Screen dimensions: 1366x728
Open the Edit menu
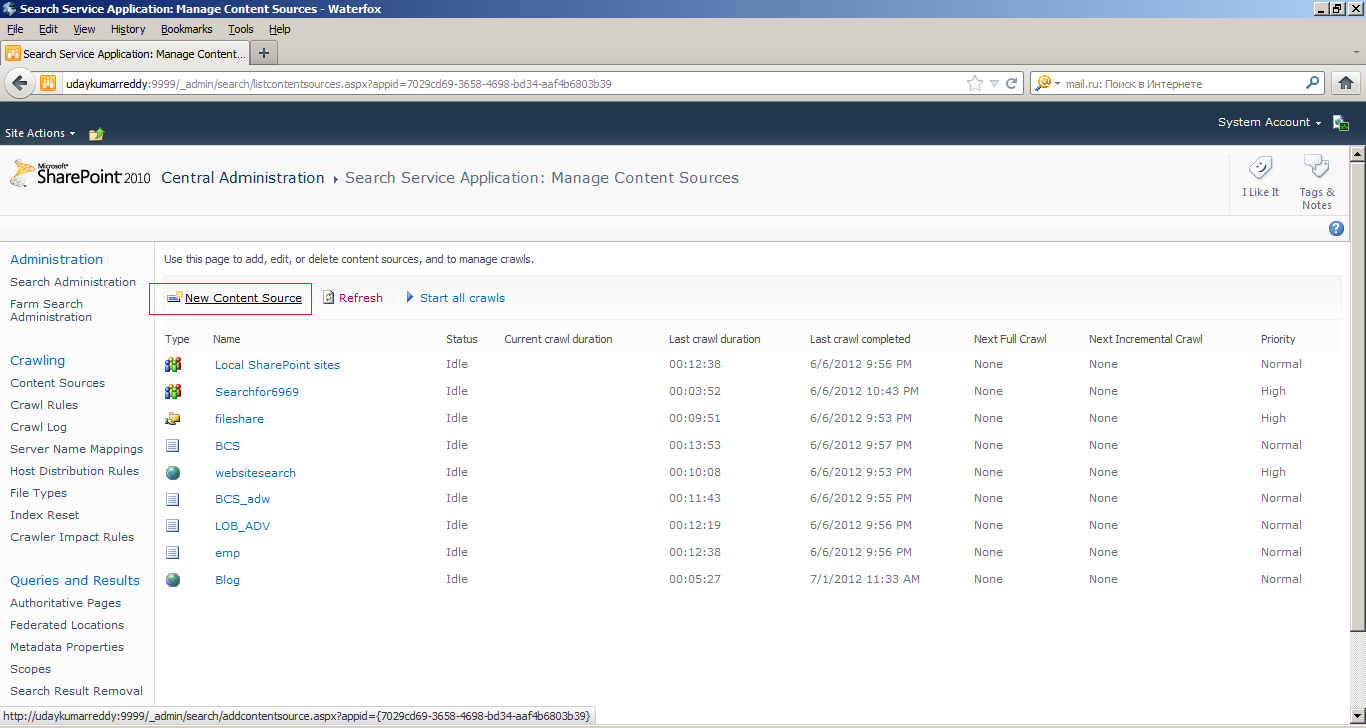point(48,29)
